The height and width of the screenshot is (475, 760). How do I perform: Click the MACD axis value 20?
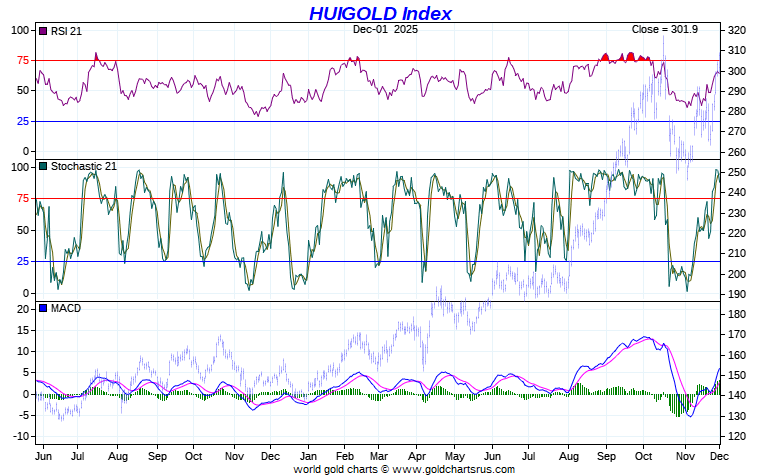click(x=23, y=309)
